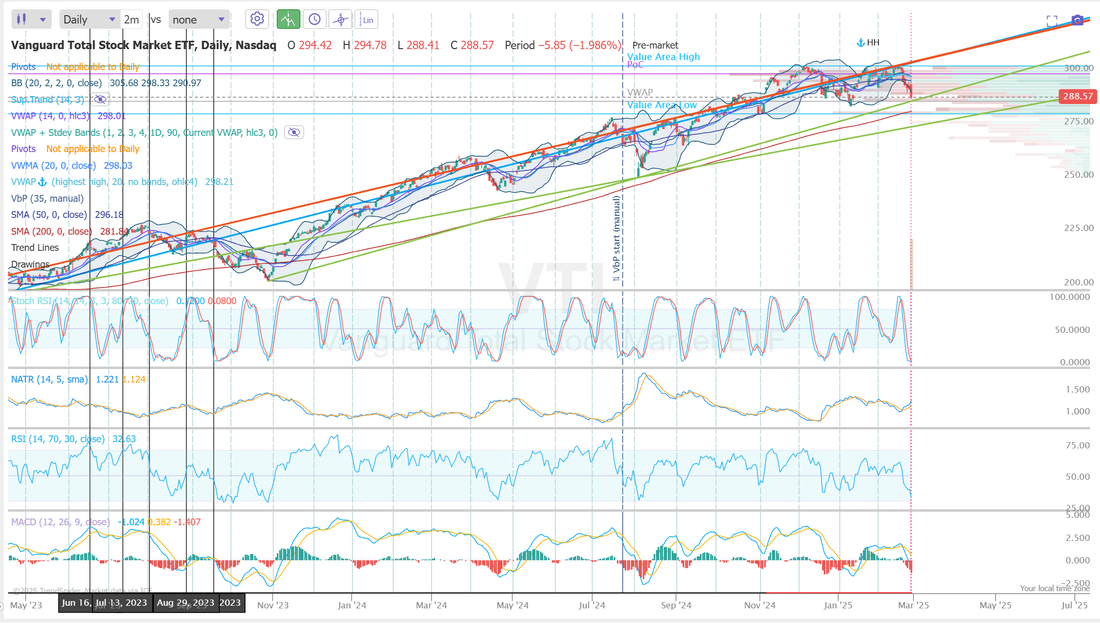This screenshot has width=1100, height=623.
Task: Toggle the crosshair cursor tool
Action: point(340,20)
